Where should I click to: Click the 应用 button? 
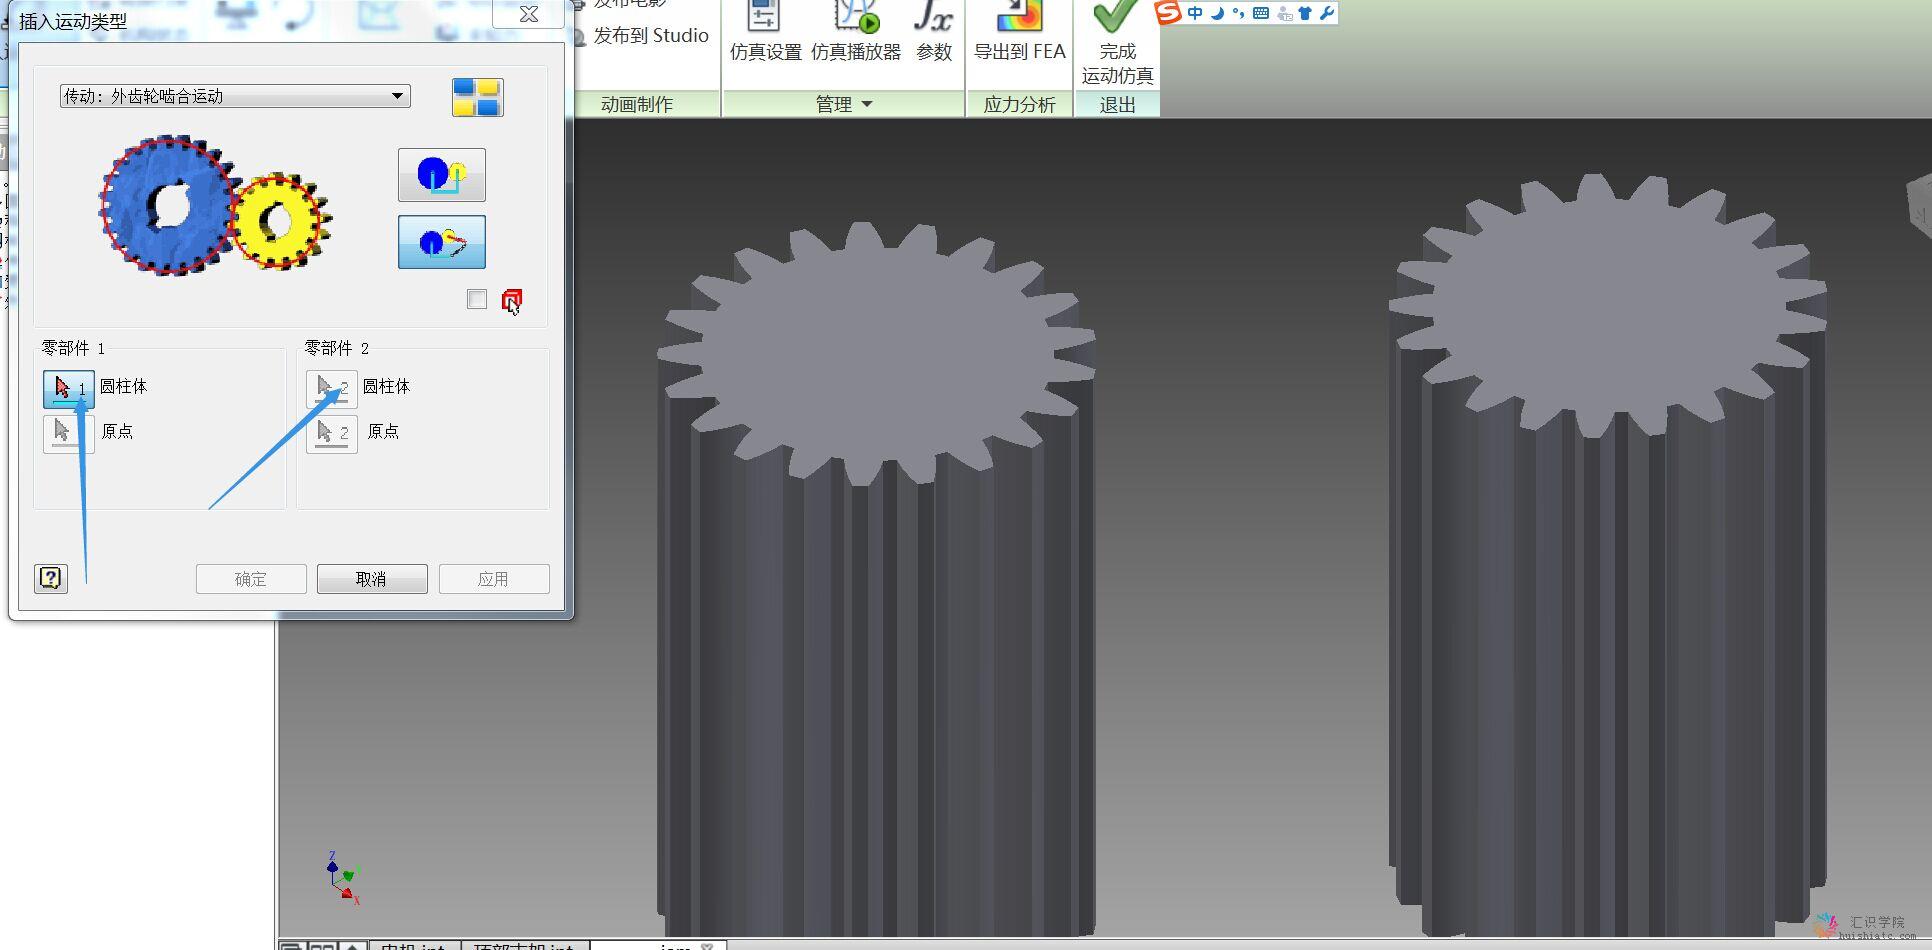[x=494, y=579]
